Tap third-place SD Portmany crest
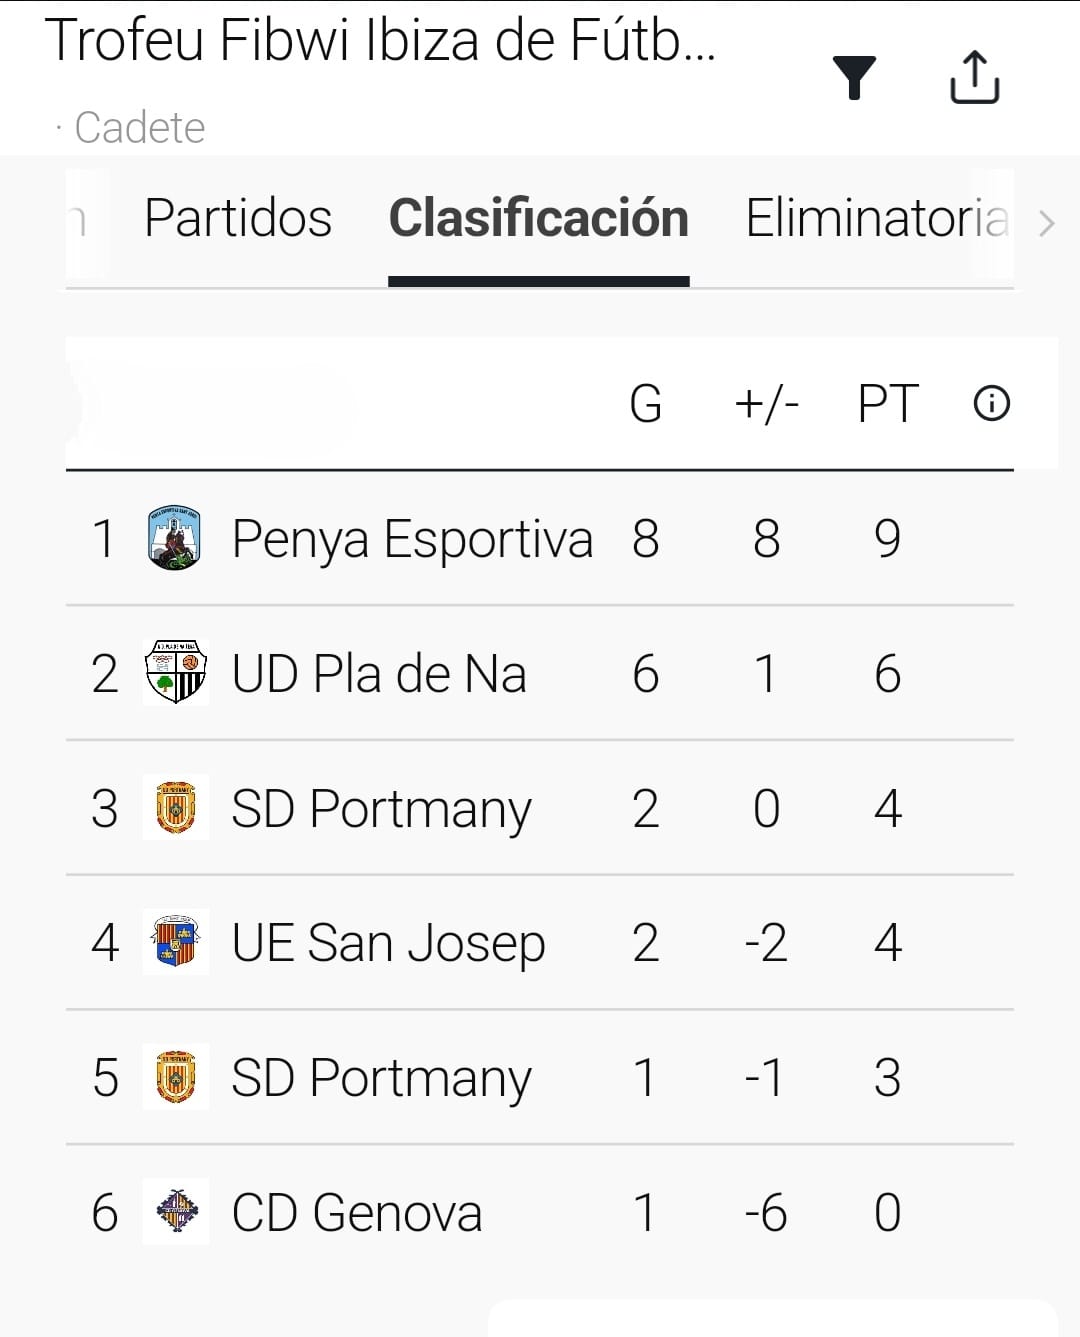The image size is (1080, 1337). 176,807
